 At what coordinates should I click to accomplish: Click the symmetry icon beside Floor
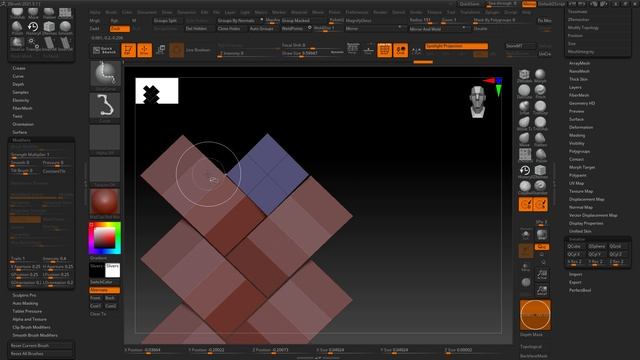point(416,51)
